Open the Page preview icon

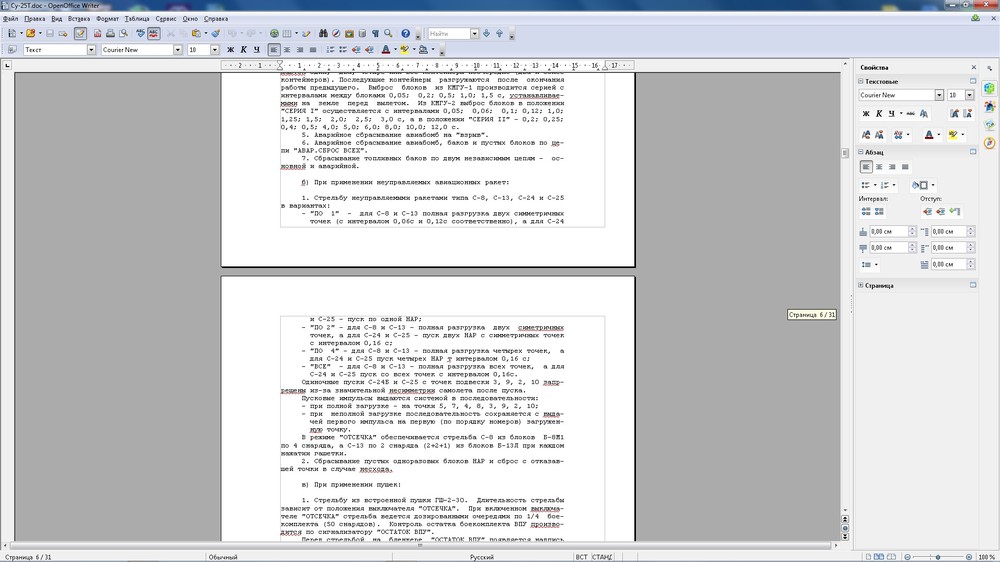(x=123, y=33)
